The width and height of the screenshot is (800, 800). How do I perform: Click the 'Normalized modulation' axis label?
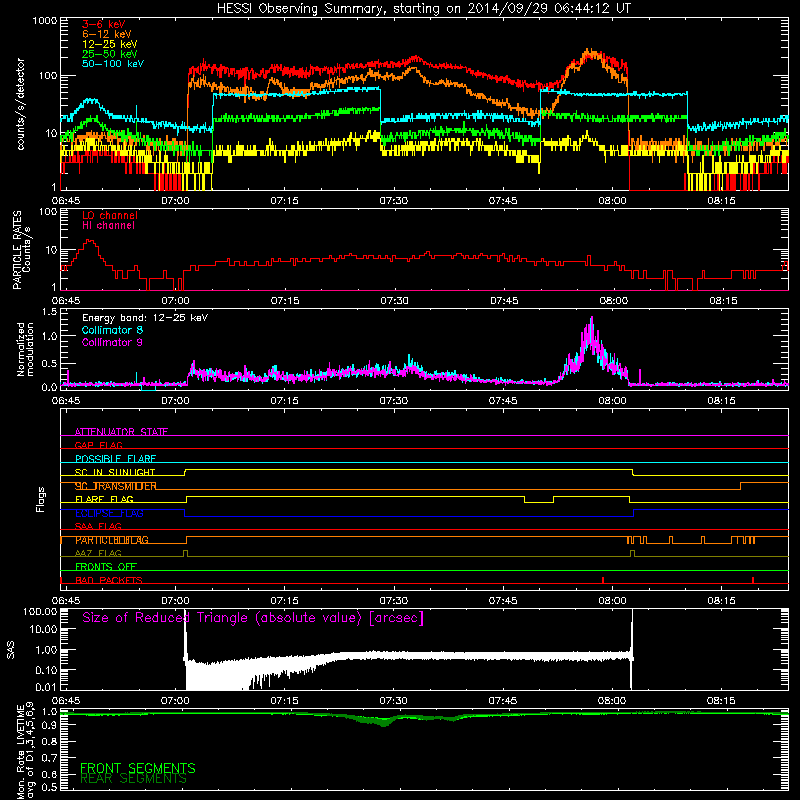click(25, 349)
